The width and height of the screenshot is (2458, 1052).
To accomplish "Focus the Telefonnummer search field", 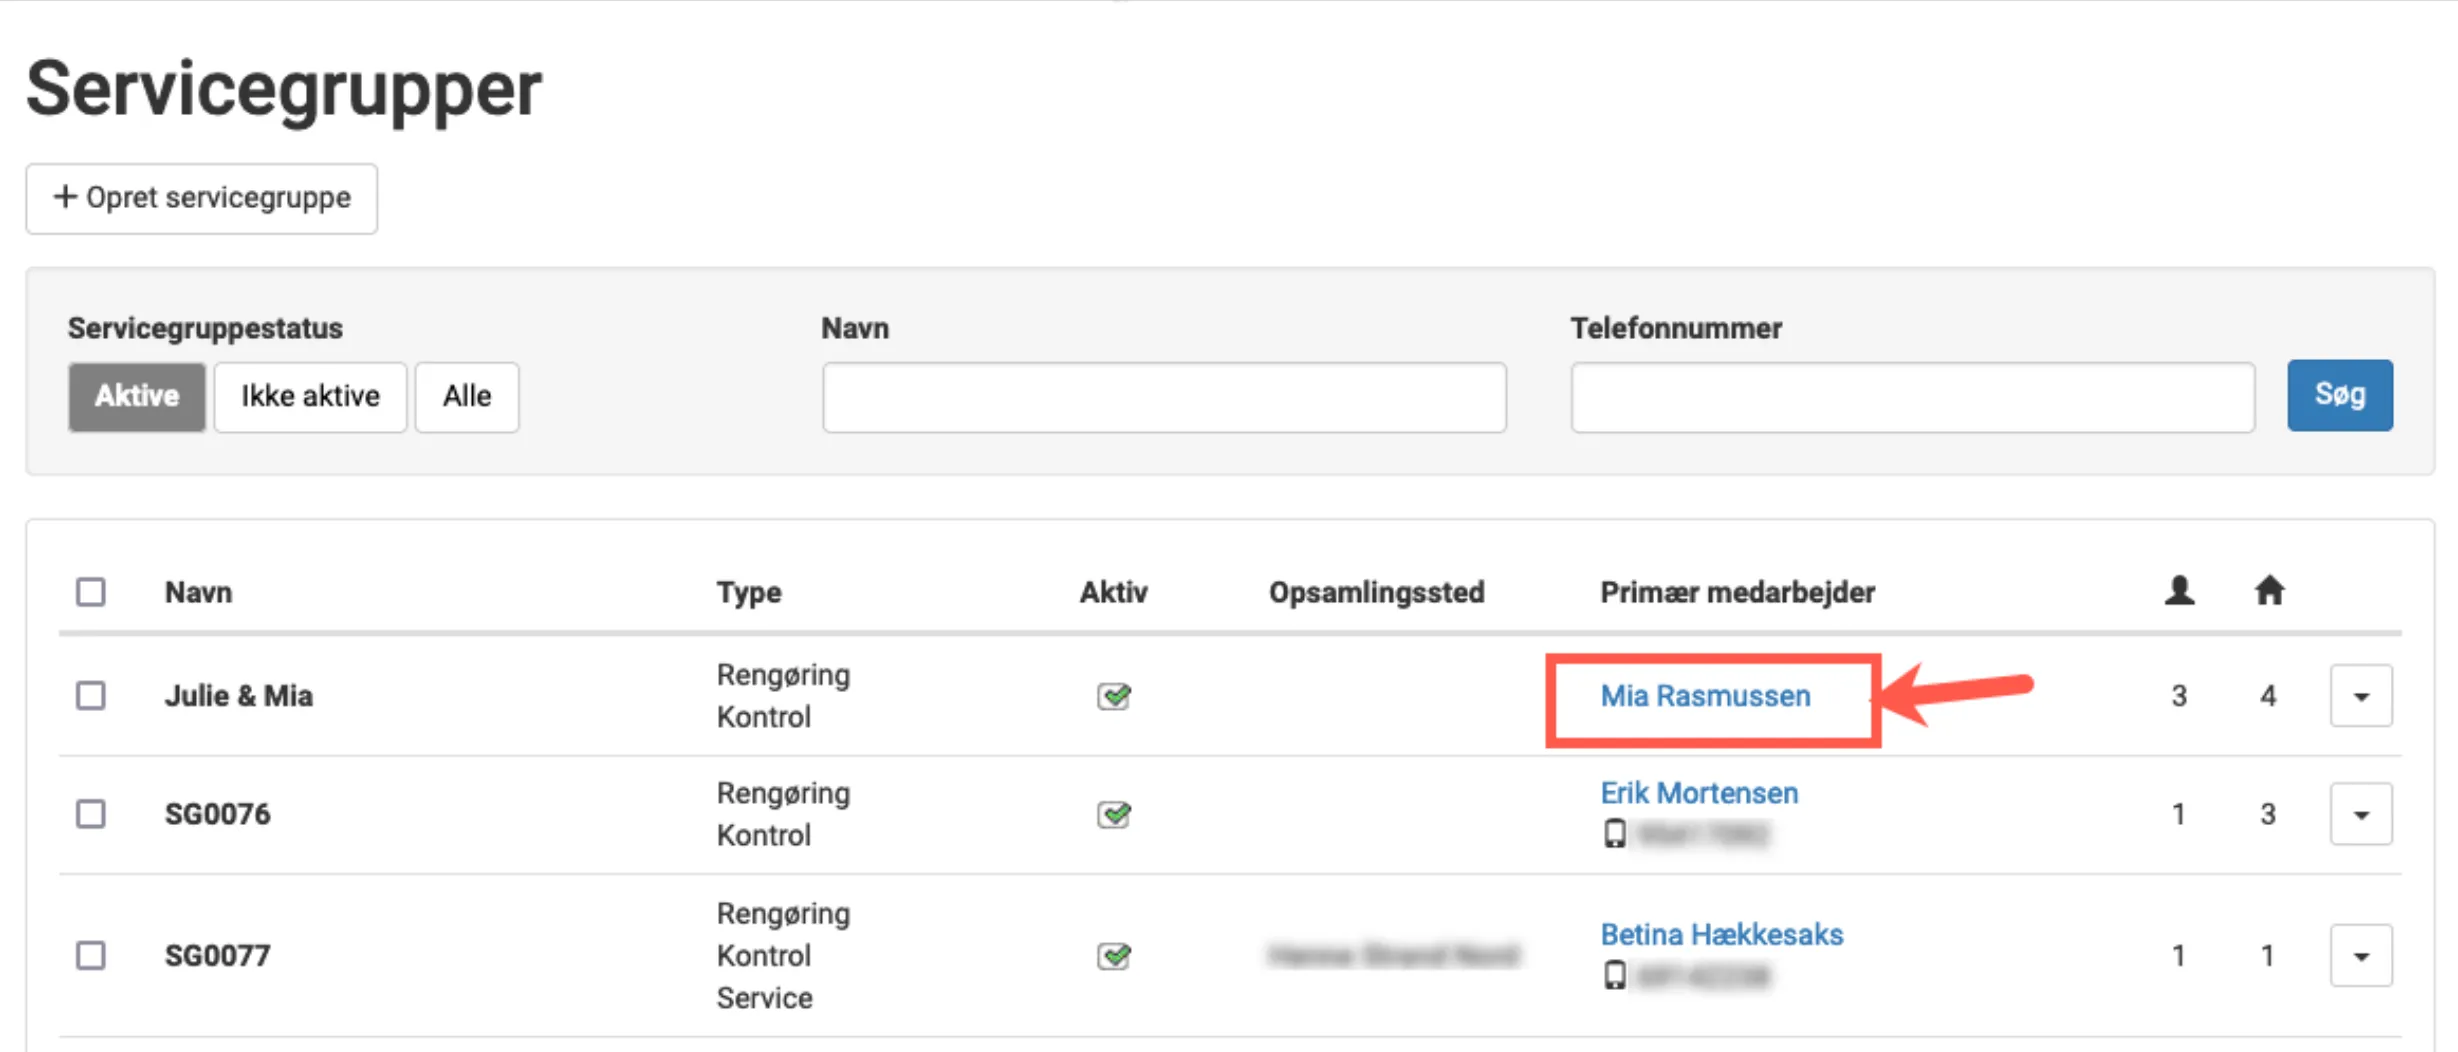I will (x=1911, y=397).
